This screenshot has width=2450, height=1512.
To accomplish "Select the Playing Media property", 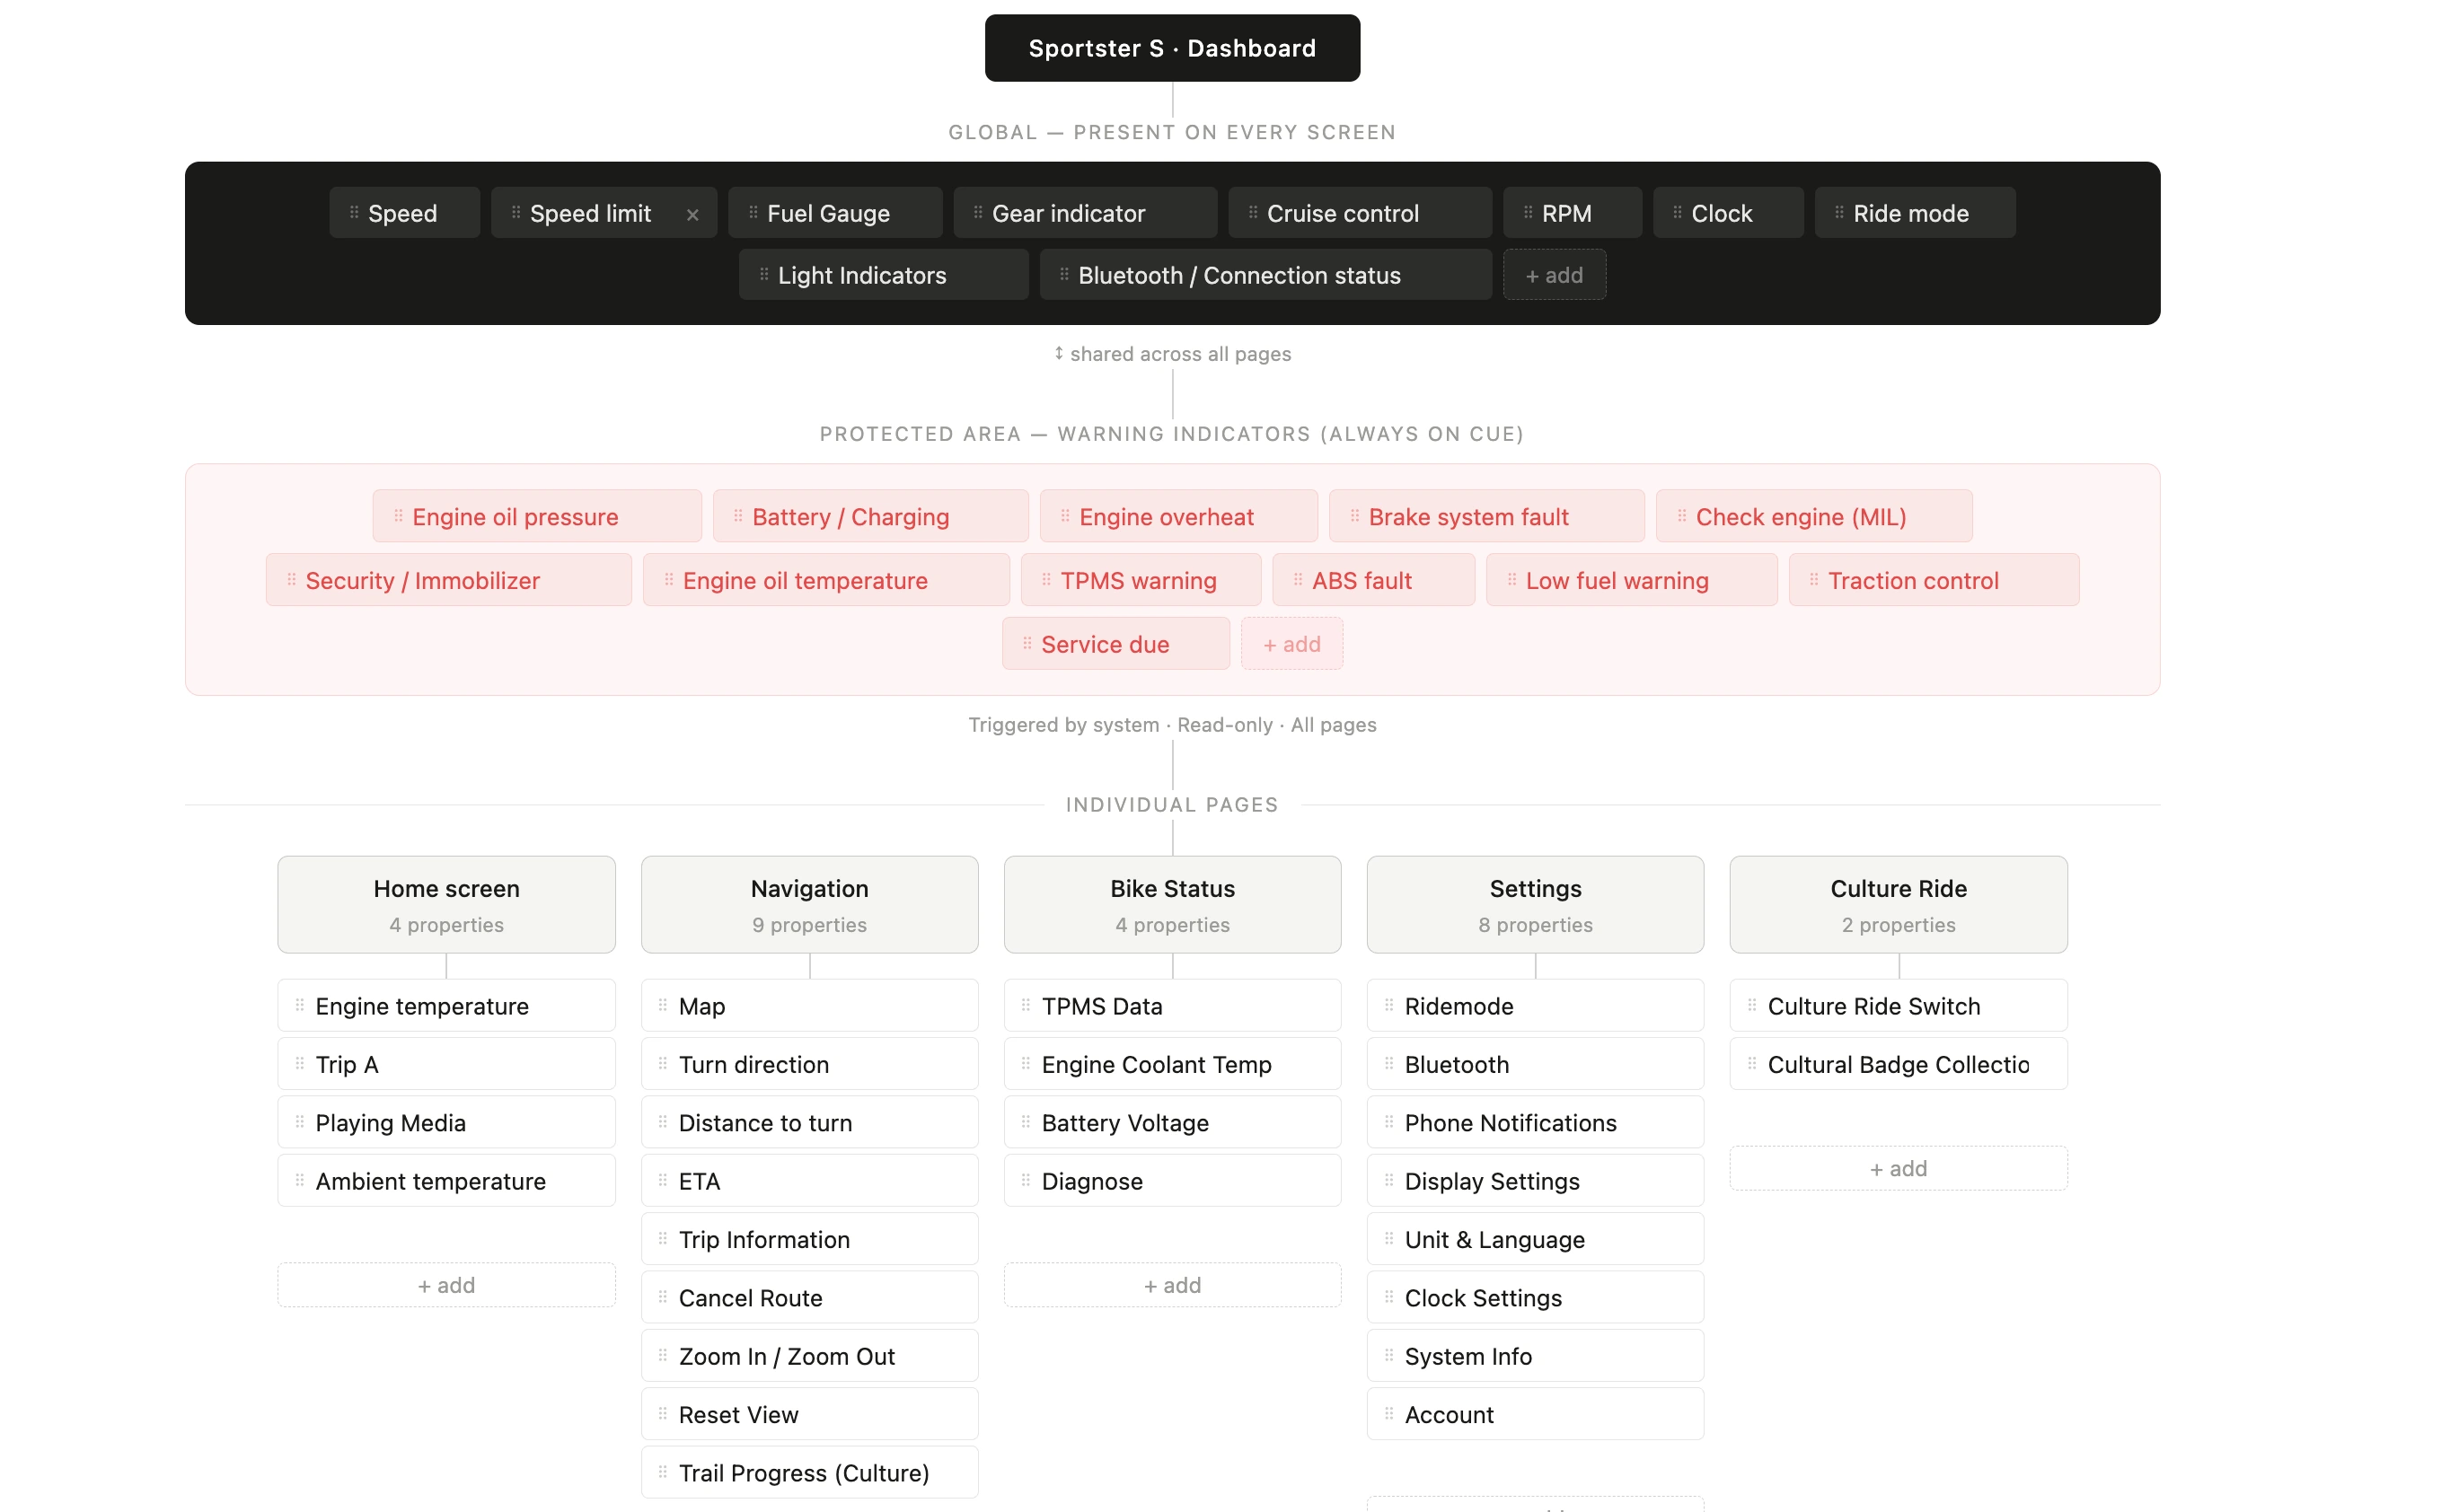I will pos(446,1122).
